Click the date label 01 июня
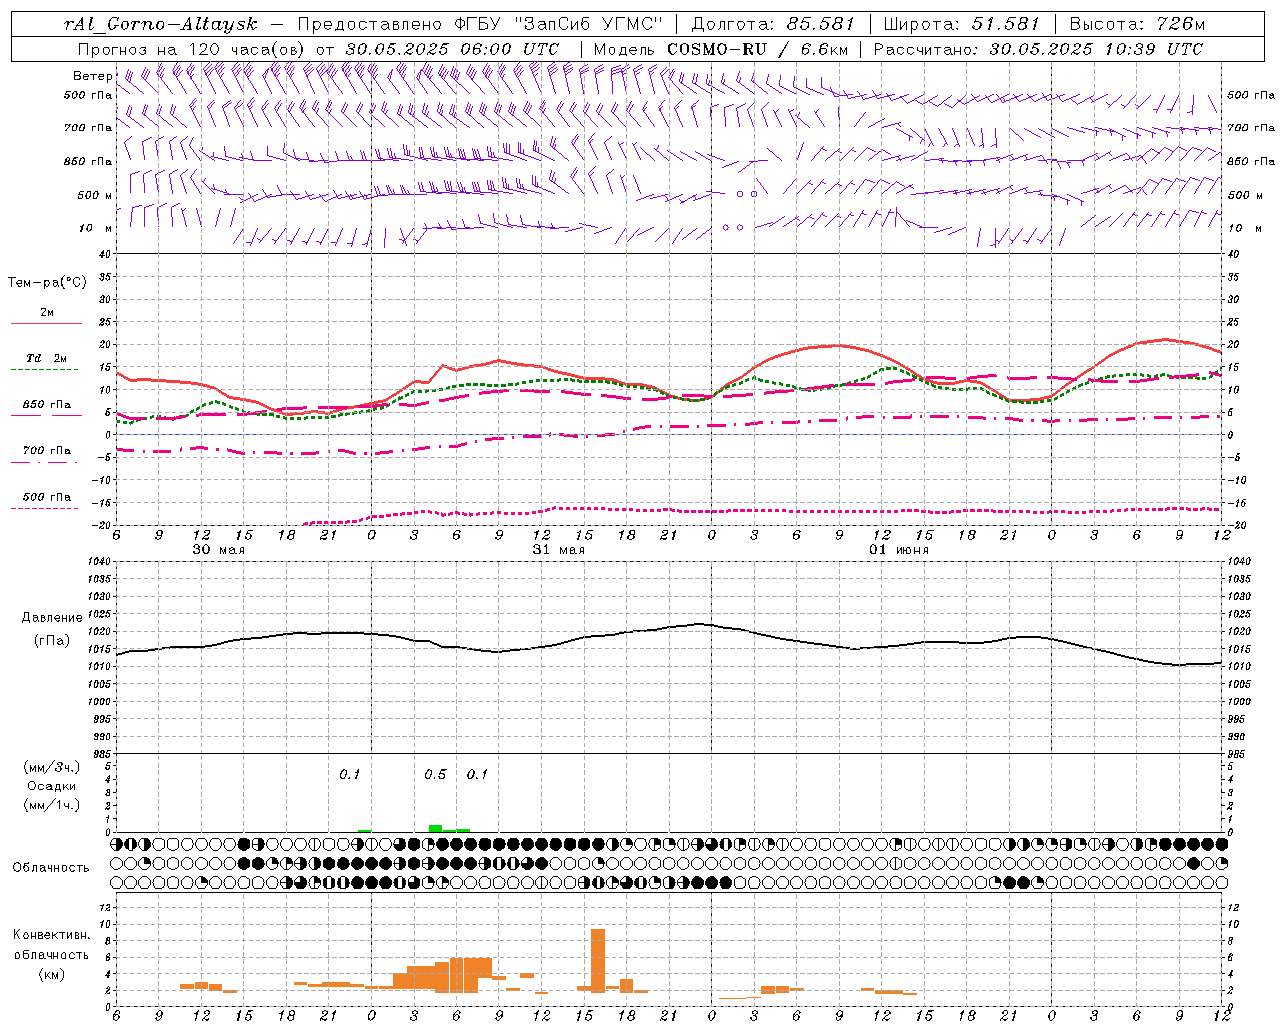 coord(898,550)
